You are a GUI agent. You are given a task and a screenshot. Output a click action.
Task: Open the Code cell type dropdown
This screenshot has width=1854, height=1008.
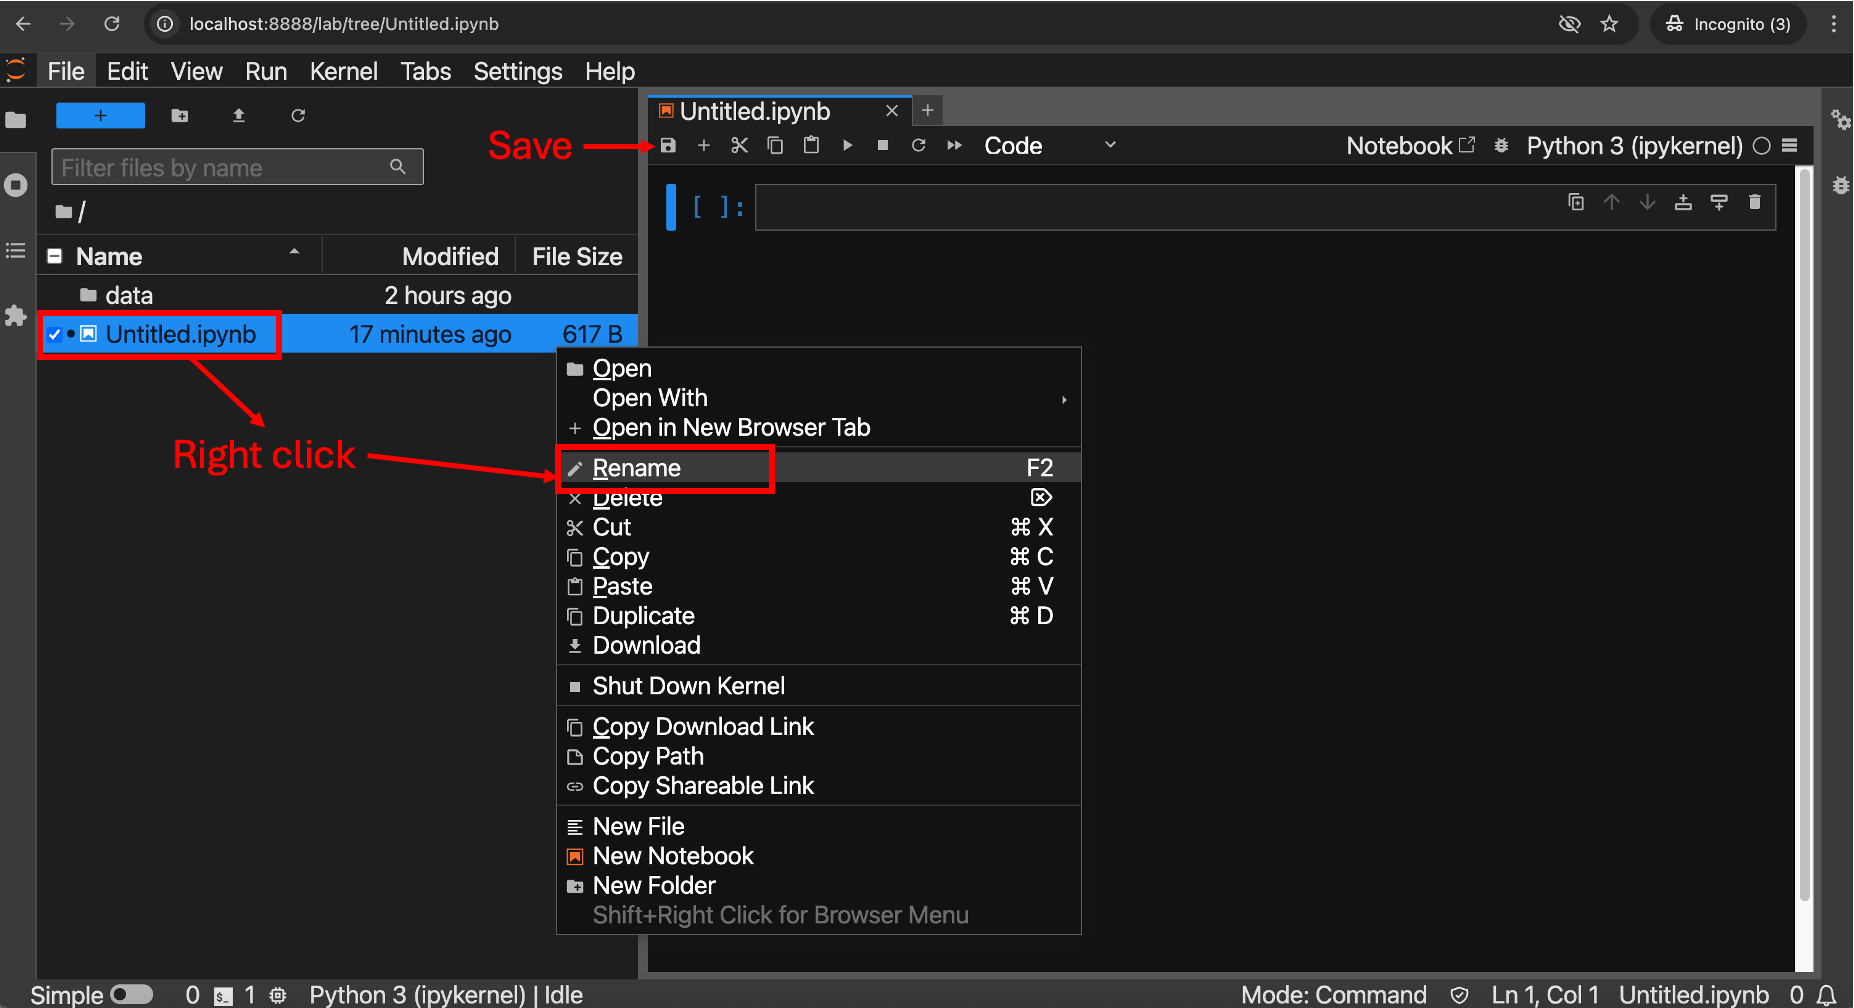[x=1050, y=146]
